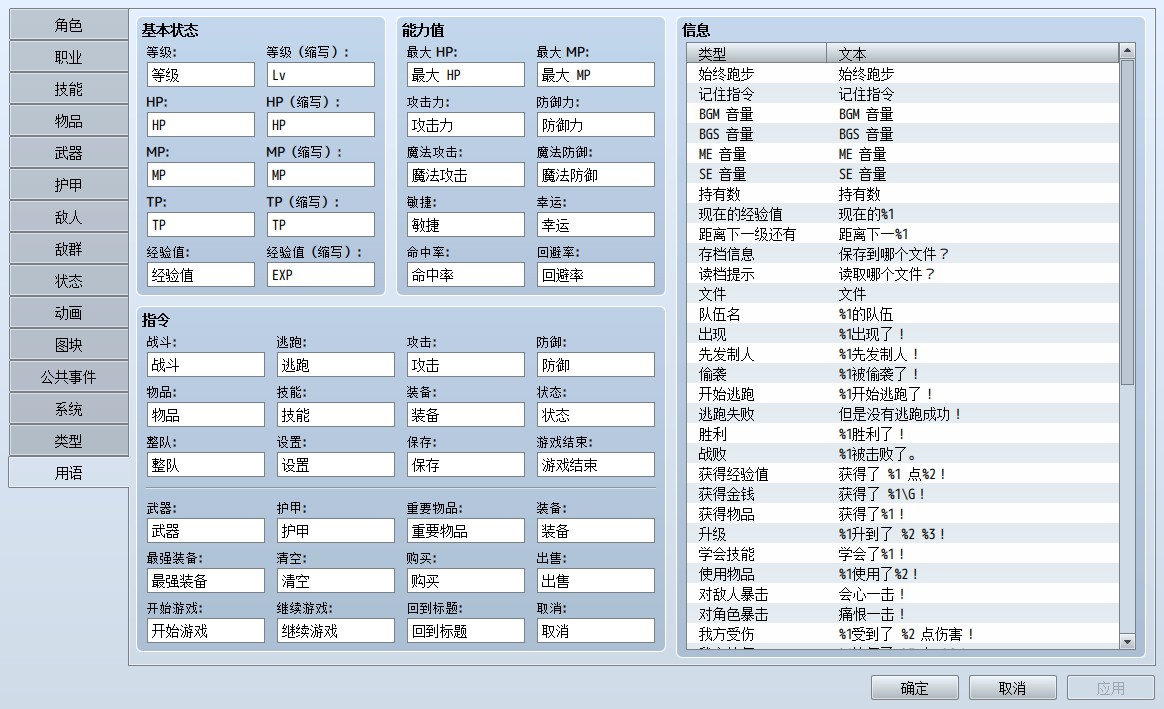The image size is (1164, 709).
Task: Open the 敌人 sidebar tab
Action: pyautogui.click(x=68, y=218)
